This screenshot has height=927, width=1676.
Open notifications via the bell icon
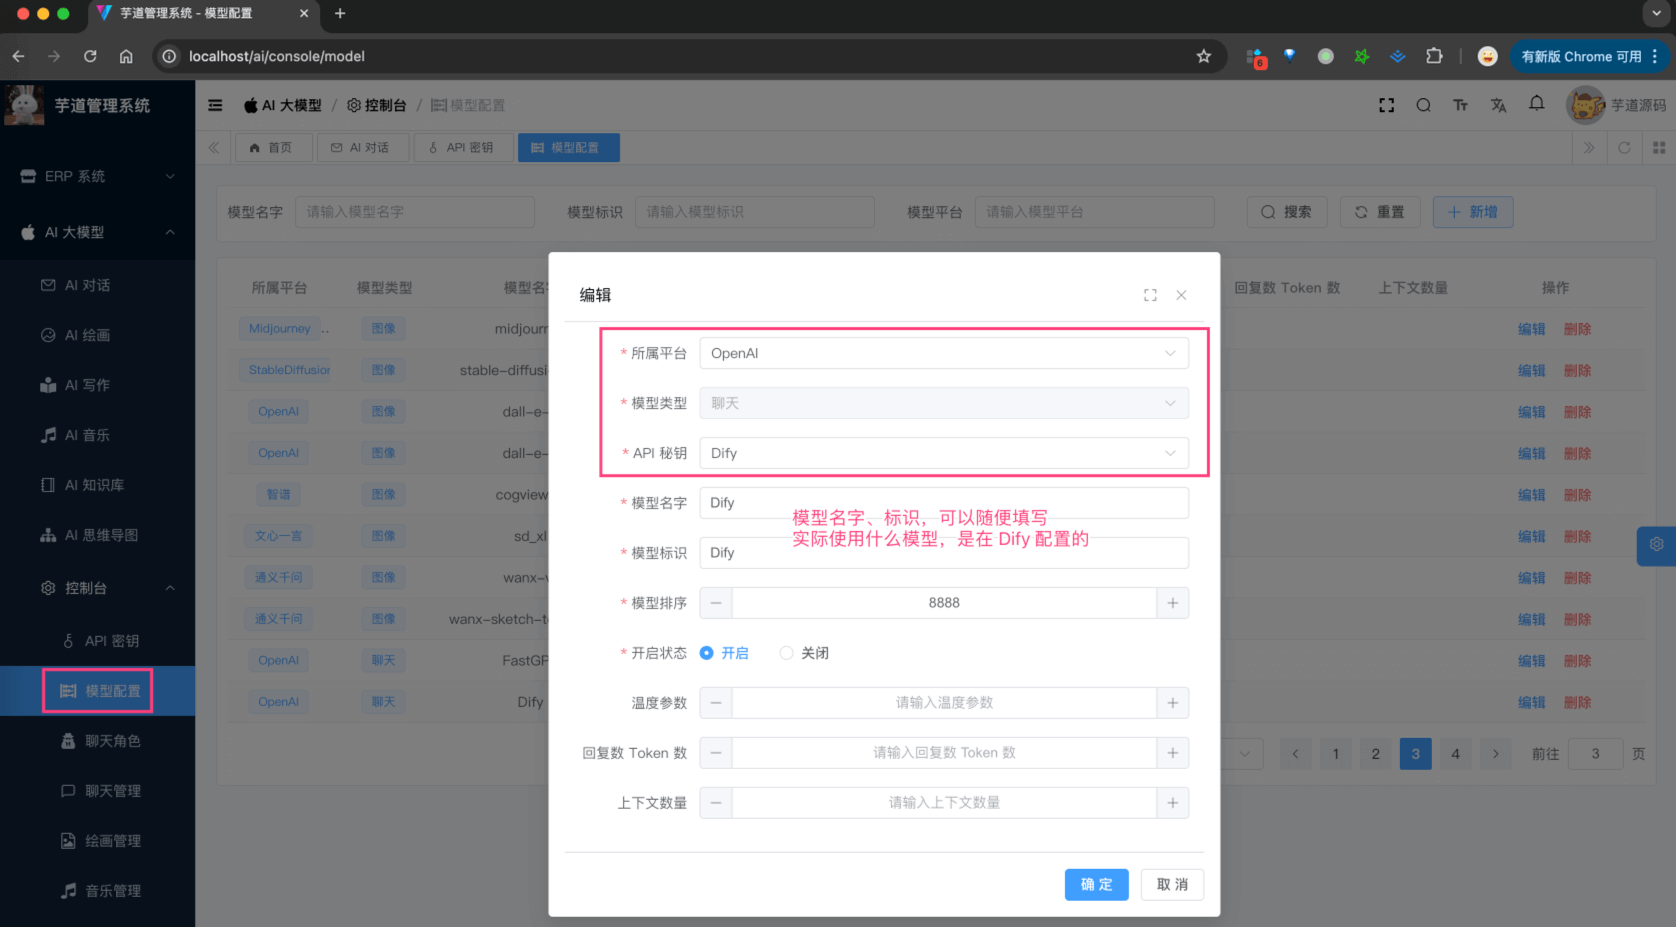[1536, 105]
